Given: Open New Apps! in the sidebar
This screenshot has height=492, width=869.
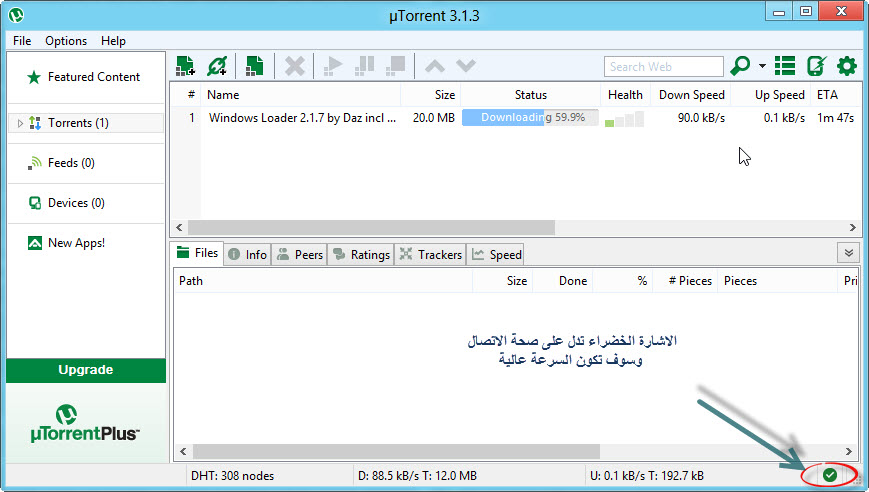Looking at the screenshot, I should point(86,243).
